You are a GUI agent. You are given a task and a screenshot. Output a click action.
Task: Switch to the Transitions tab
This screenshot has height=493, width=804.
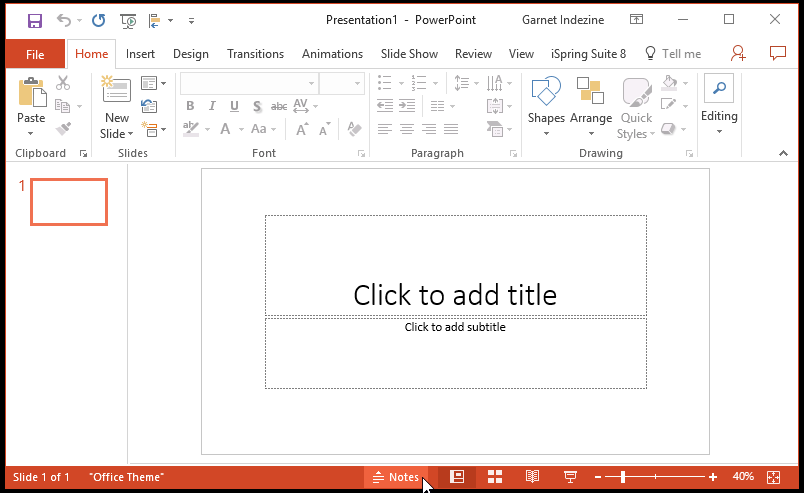[x=255, y=54]
